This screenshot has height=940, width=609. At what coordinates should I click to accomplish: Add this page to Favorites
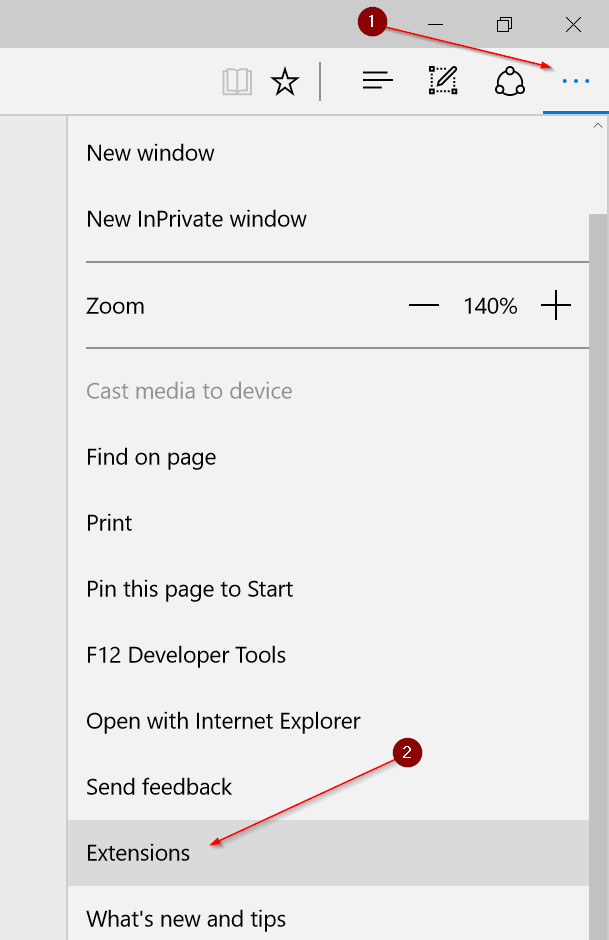[x=285, y=81]
